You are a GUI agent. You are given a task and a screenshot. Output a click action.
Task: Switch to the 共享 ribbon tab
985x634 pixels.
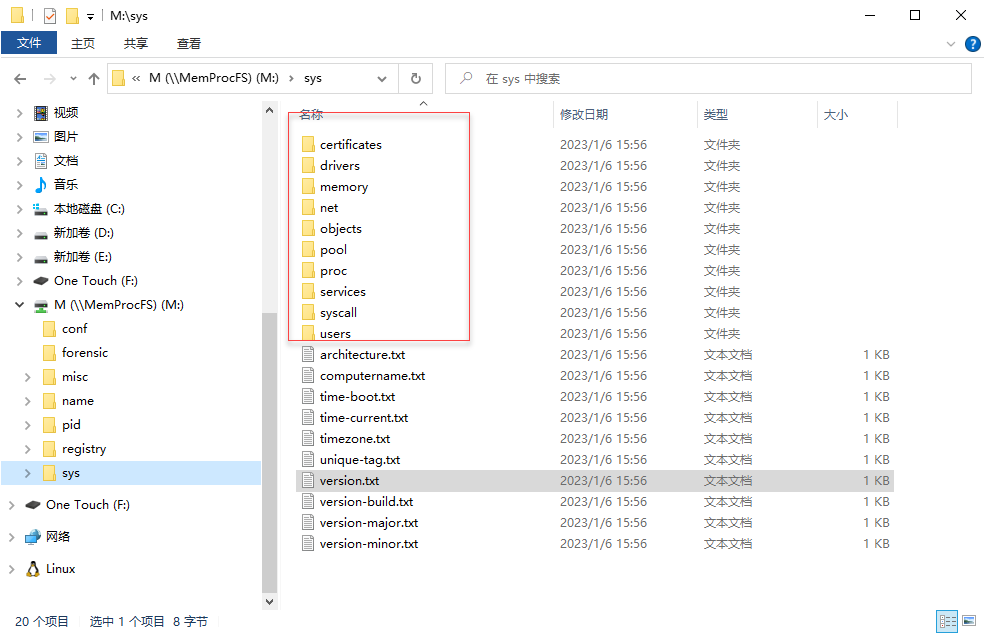(x=136, y=43)
